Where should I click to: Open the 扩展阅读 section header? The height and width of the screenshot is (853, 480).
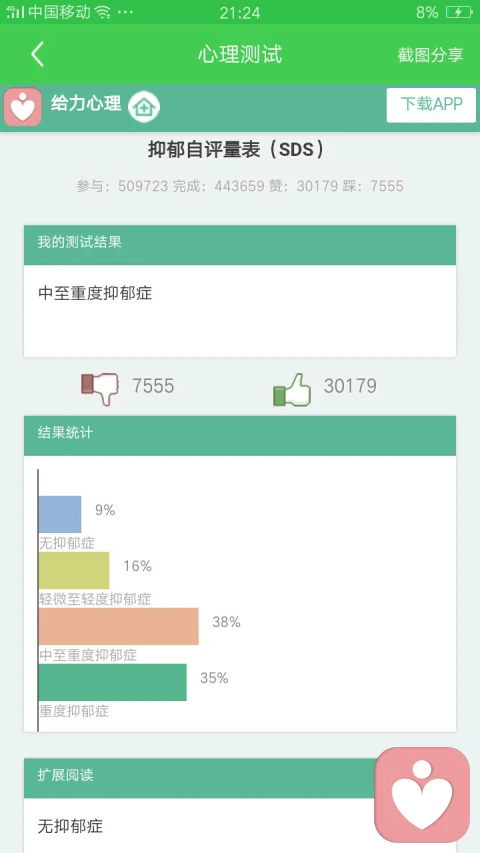click(x=240, y=778)
